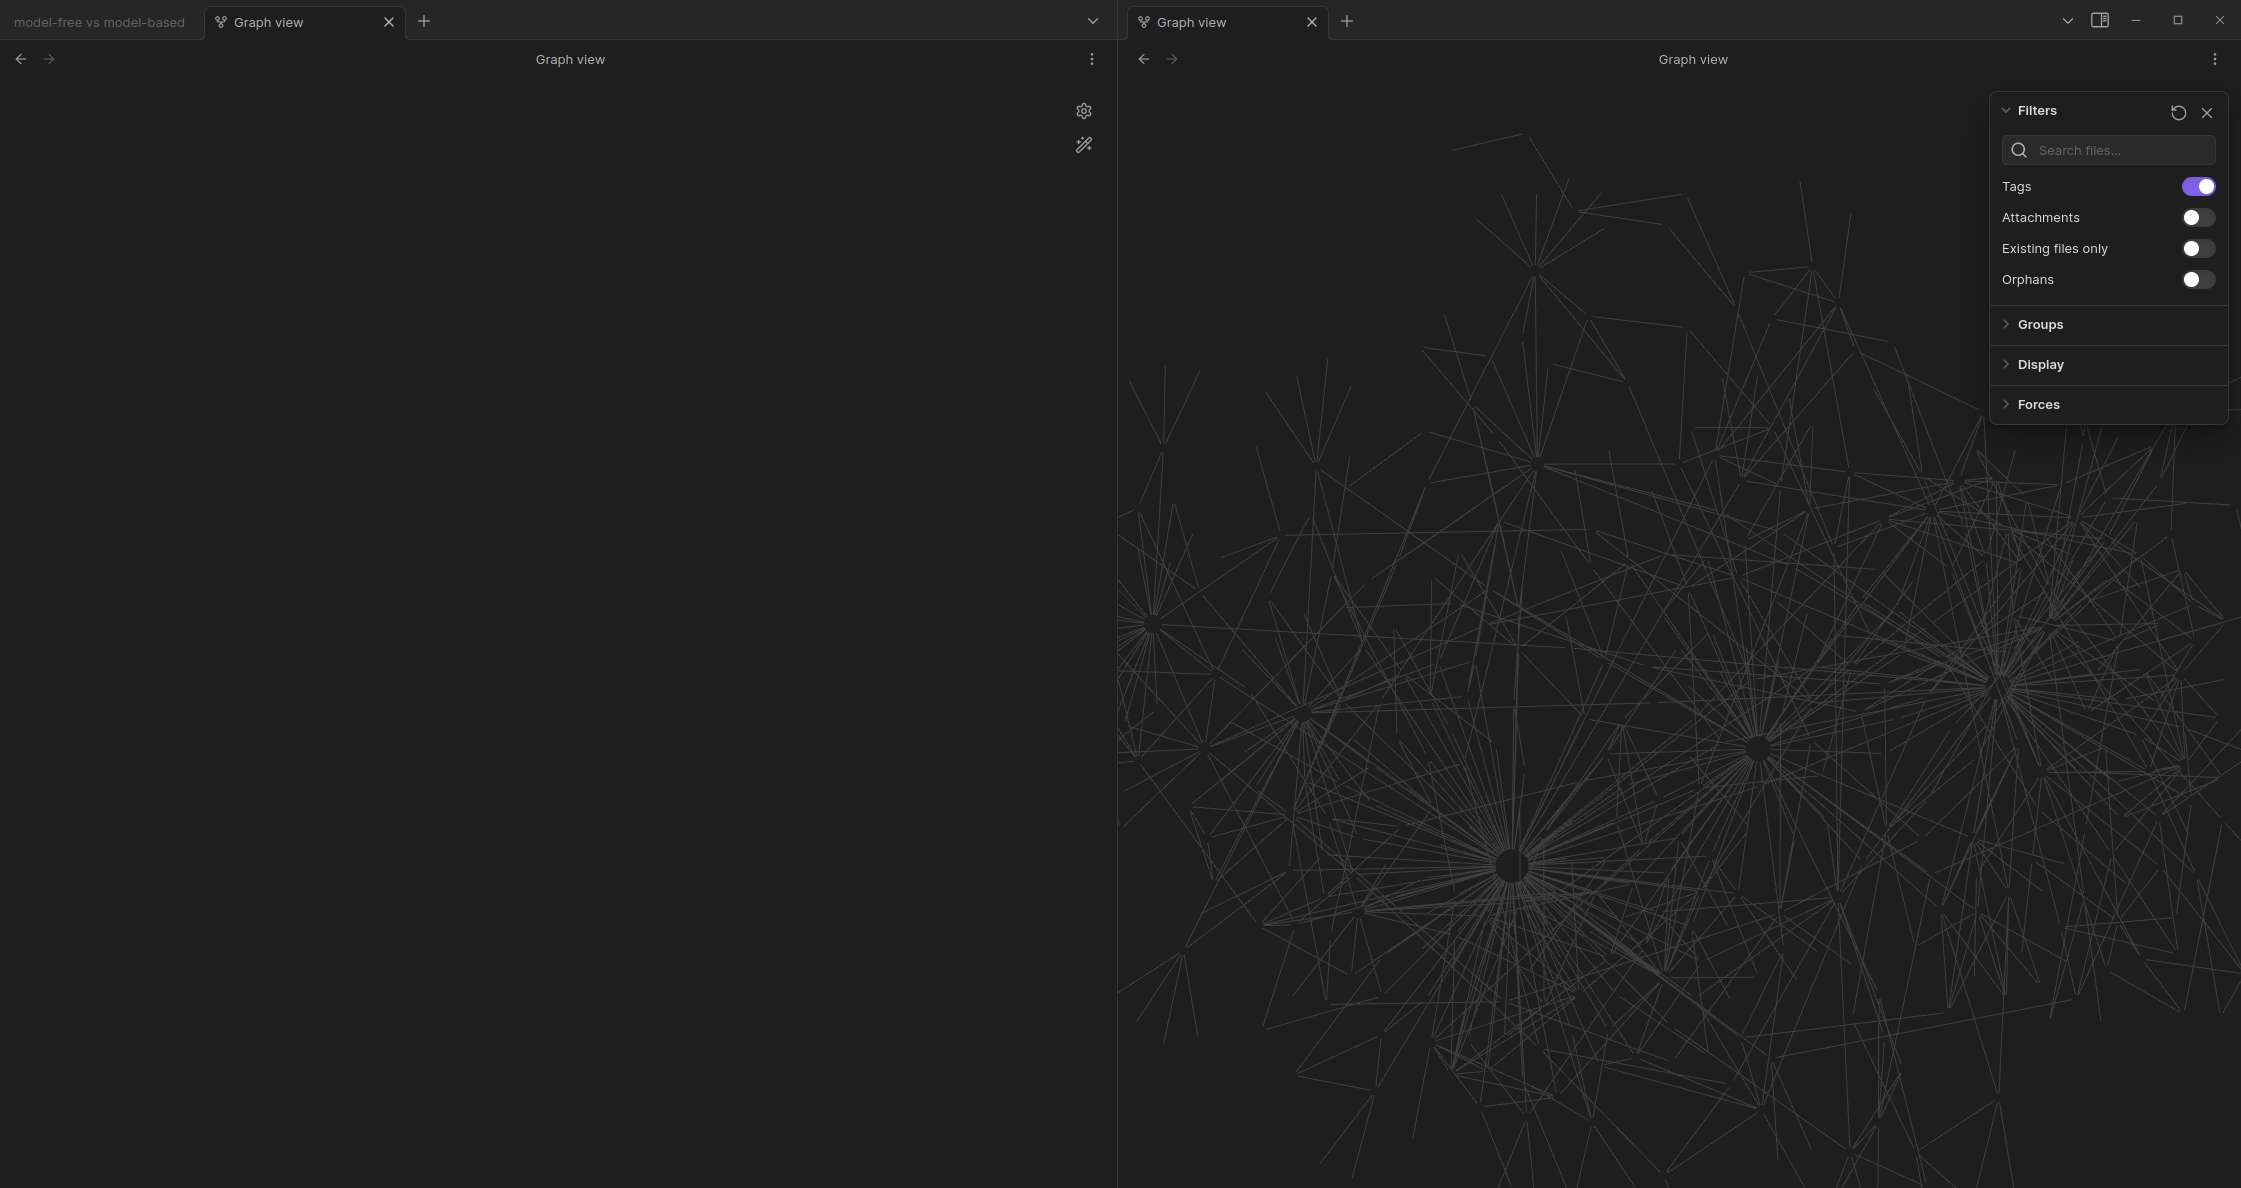Viewport: 2241px width, 1188px height.
Task: Close the right Graph view tab
Action: click(1312, 22)
